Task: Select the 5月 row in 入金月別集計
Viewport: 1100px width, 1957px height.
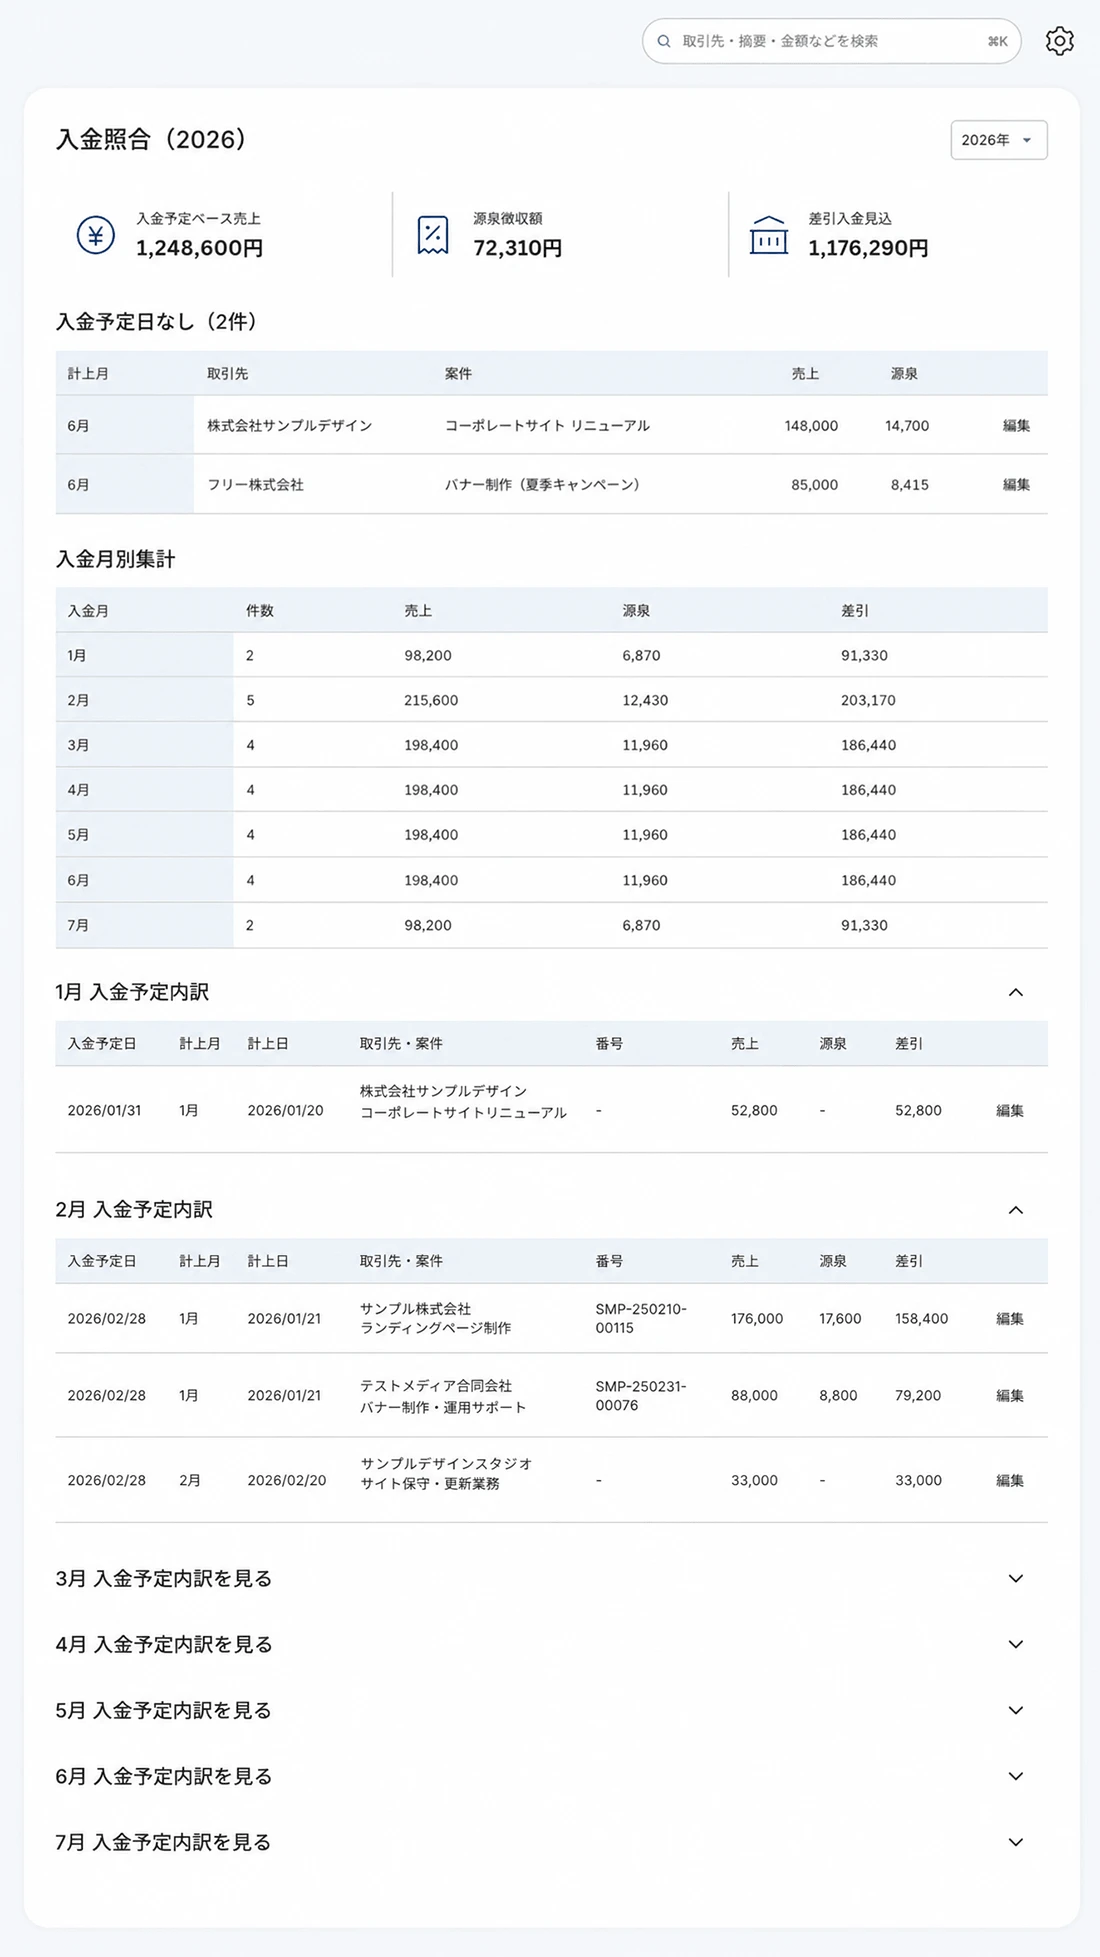Action: pos(551,834)
